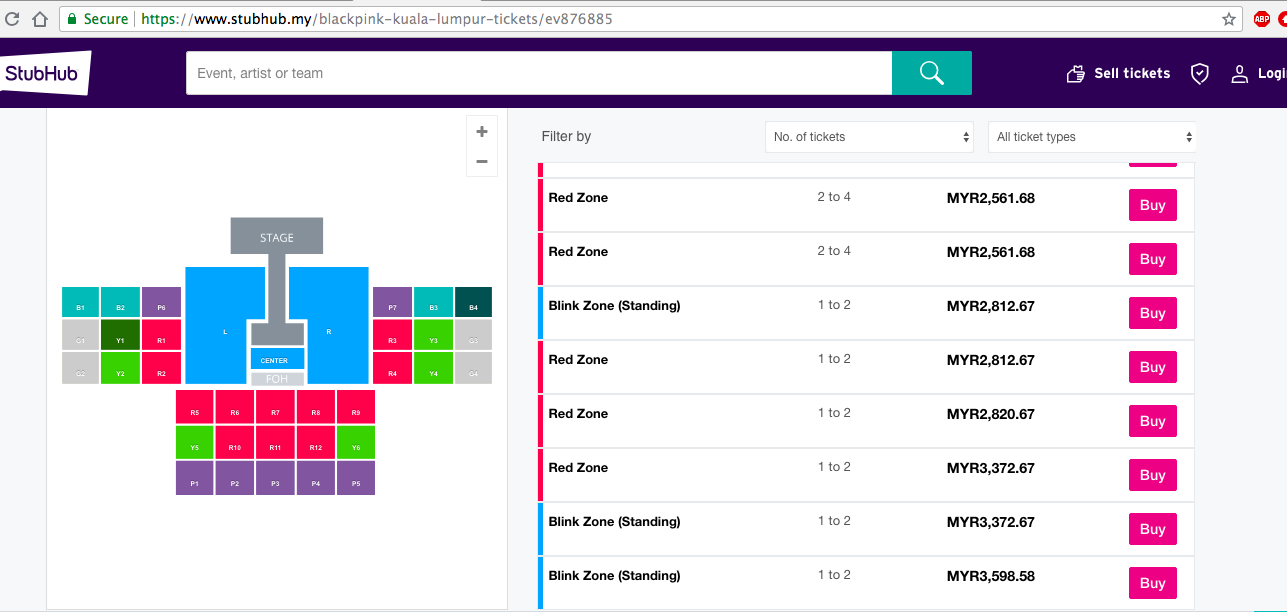Expand the No. of tickets dropdown
1287x612 pixels.
pos(868,137)
